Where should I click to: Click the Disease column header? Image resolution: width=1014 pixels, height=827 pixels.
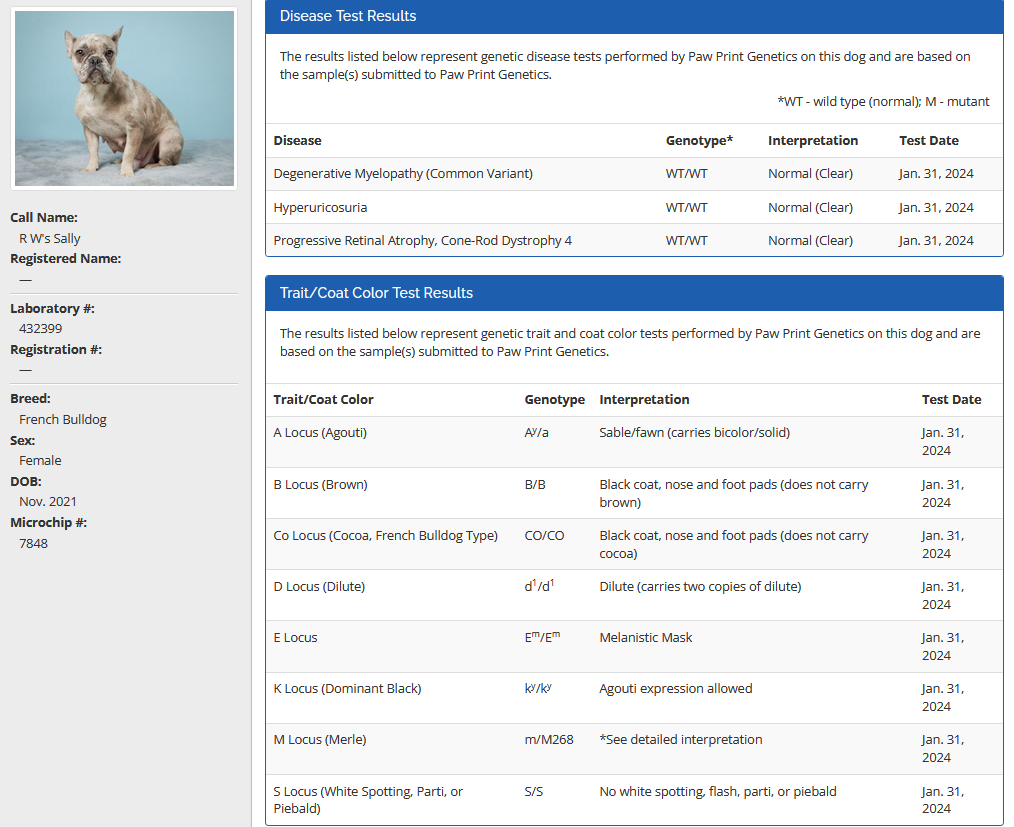pos(298,141)
